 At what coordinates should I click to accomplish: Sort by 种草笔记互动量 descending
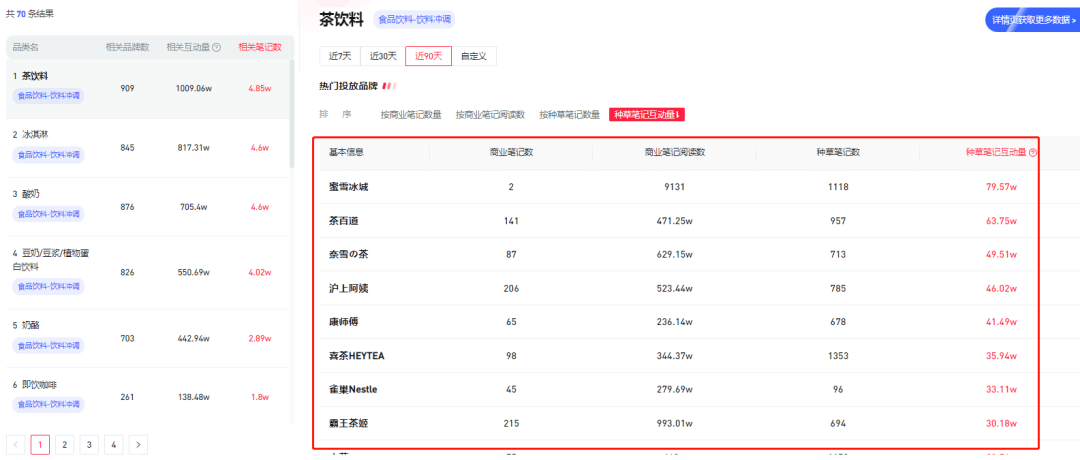(x=647, y=115)
